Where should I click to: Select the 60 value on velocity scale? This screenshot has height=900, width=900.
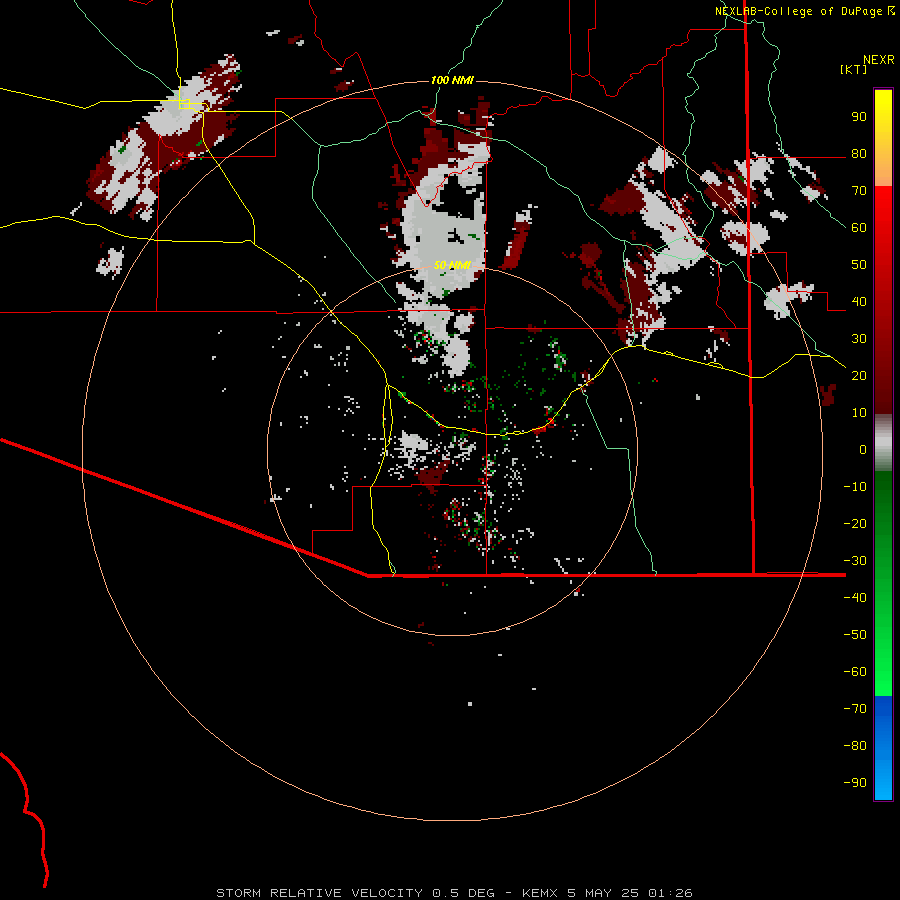click(x=859, y=228)
